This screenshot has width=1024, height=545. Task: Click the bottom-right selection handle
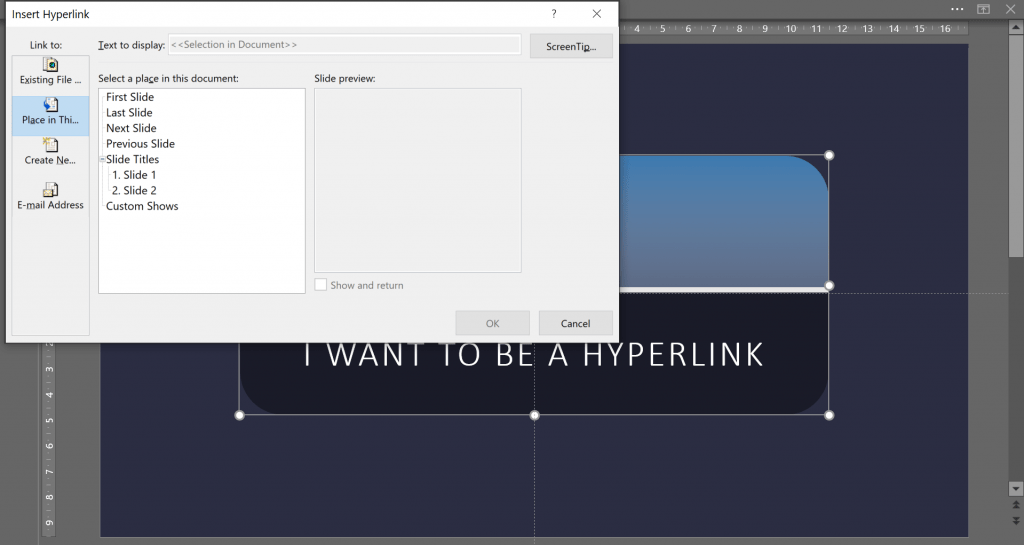point(829,415)
